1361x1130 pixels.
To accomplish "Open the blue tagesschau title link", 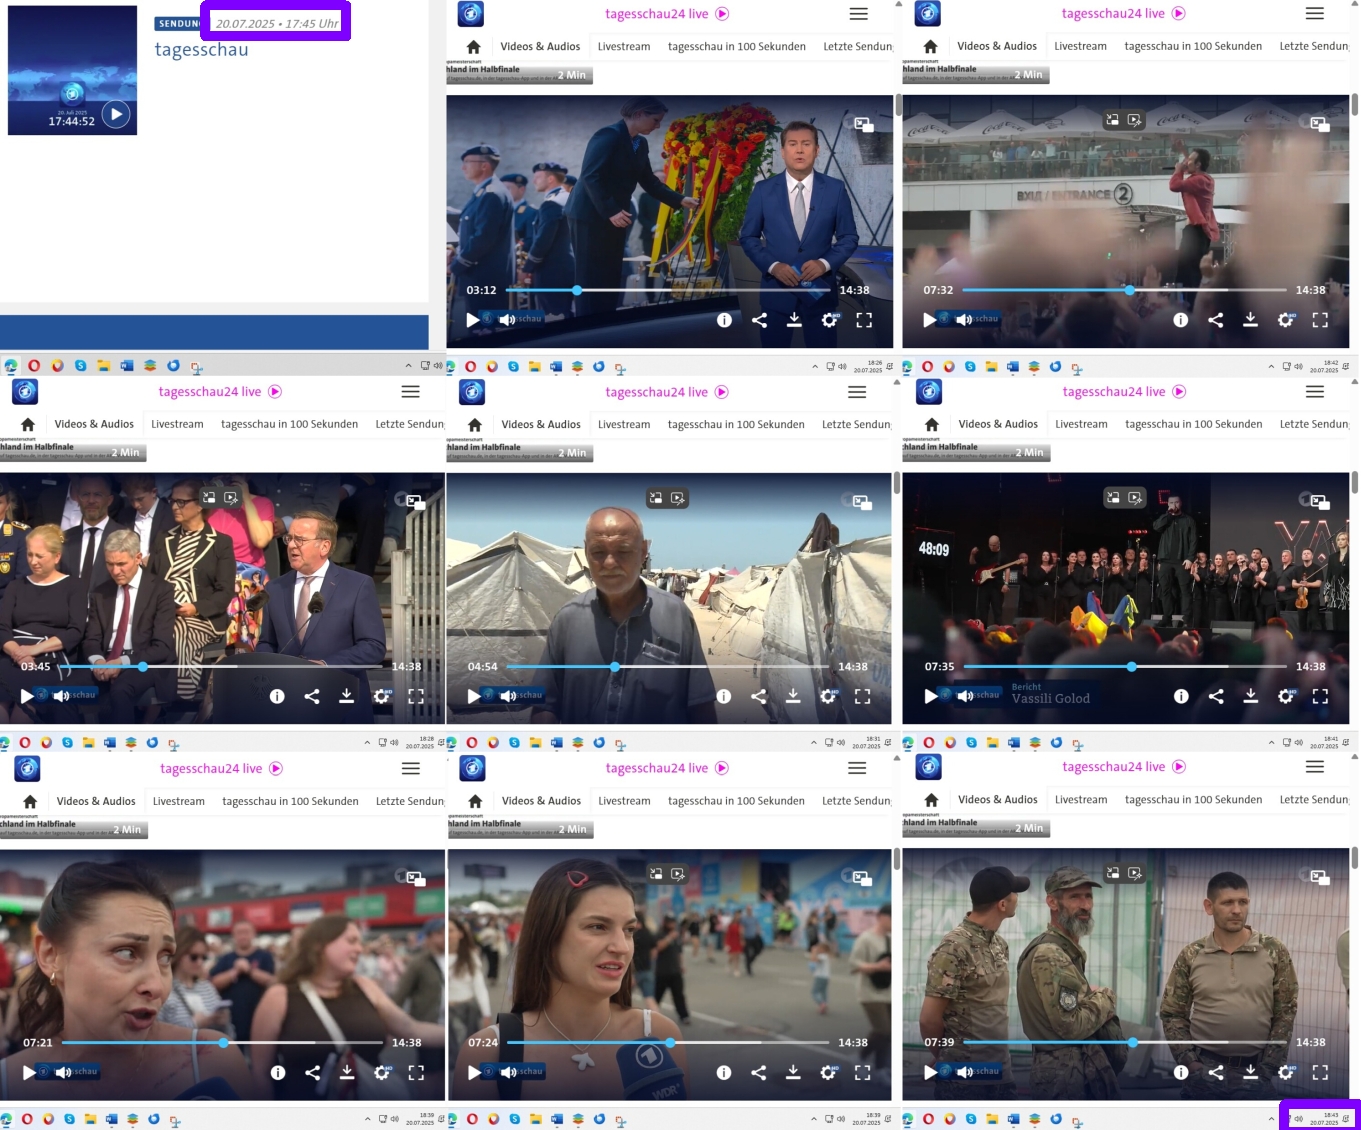I will (x=201, y=50).
